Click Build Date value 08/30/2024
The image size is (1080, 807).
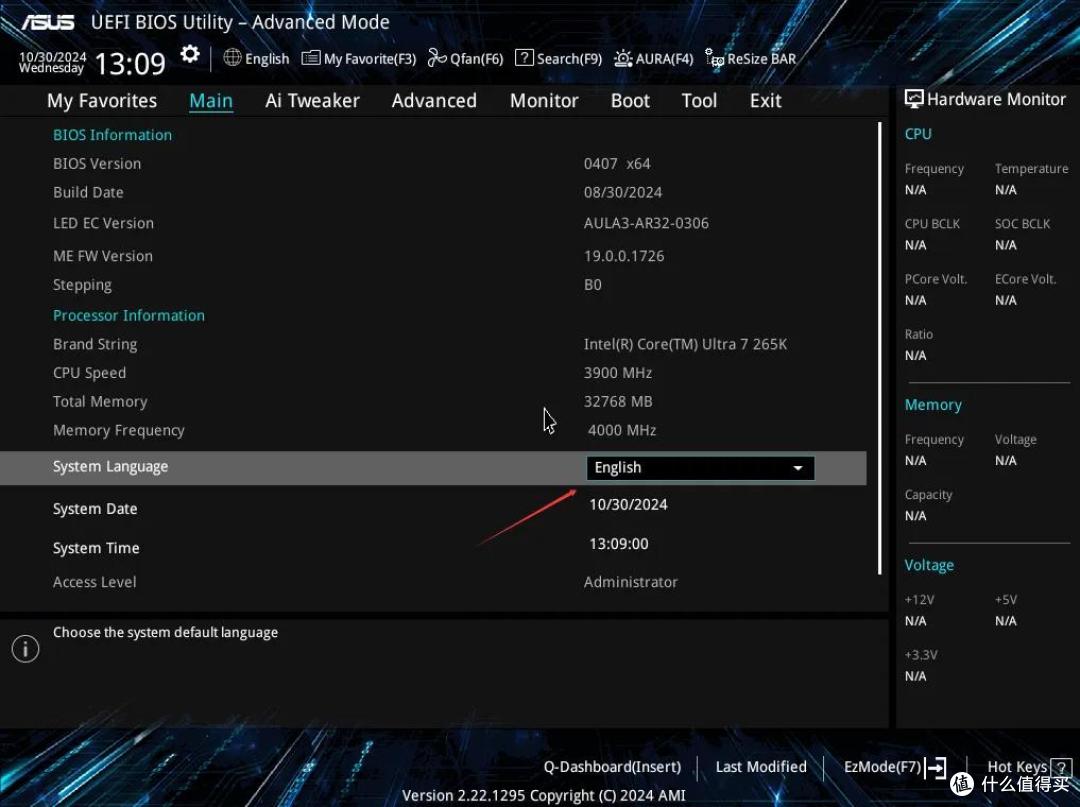623,193
